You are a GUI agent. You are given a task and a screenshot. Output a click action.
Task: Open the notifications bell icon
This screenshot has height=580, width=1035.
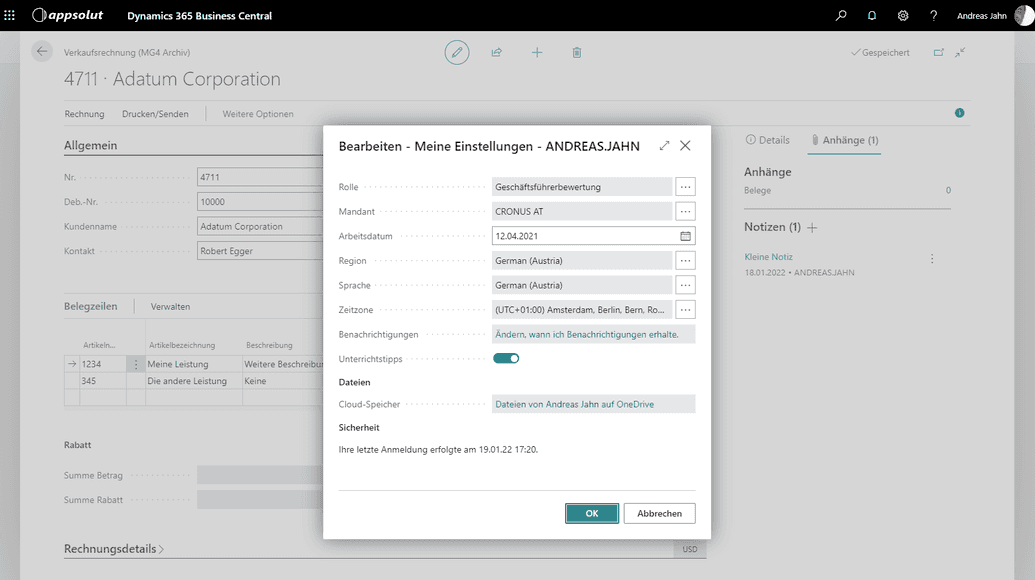tap(872, 16)
